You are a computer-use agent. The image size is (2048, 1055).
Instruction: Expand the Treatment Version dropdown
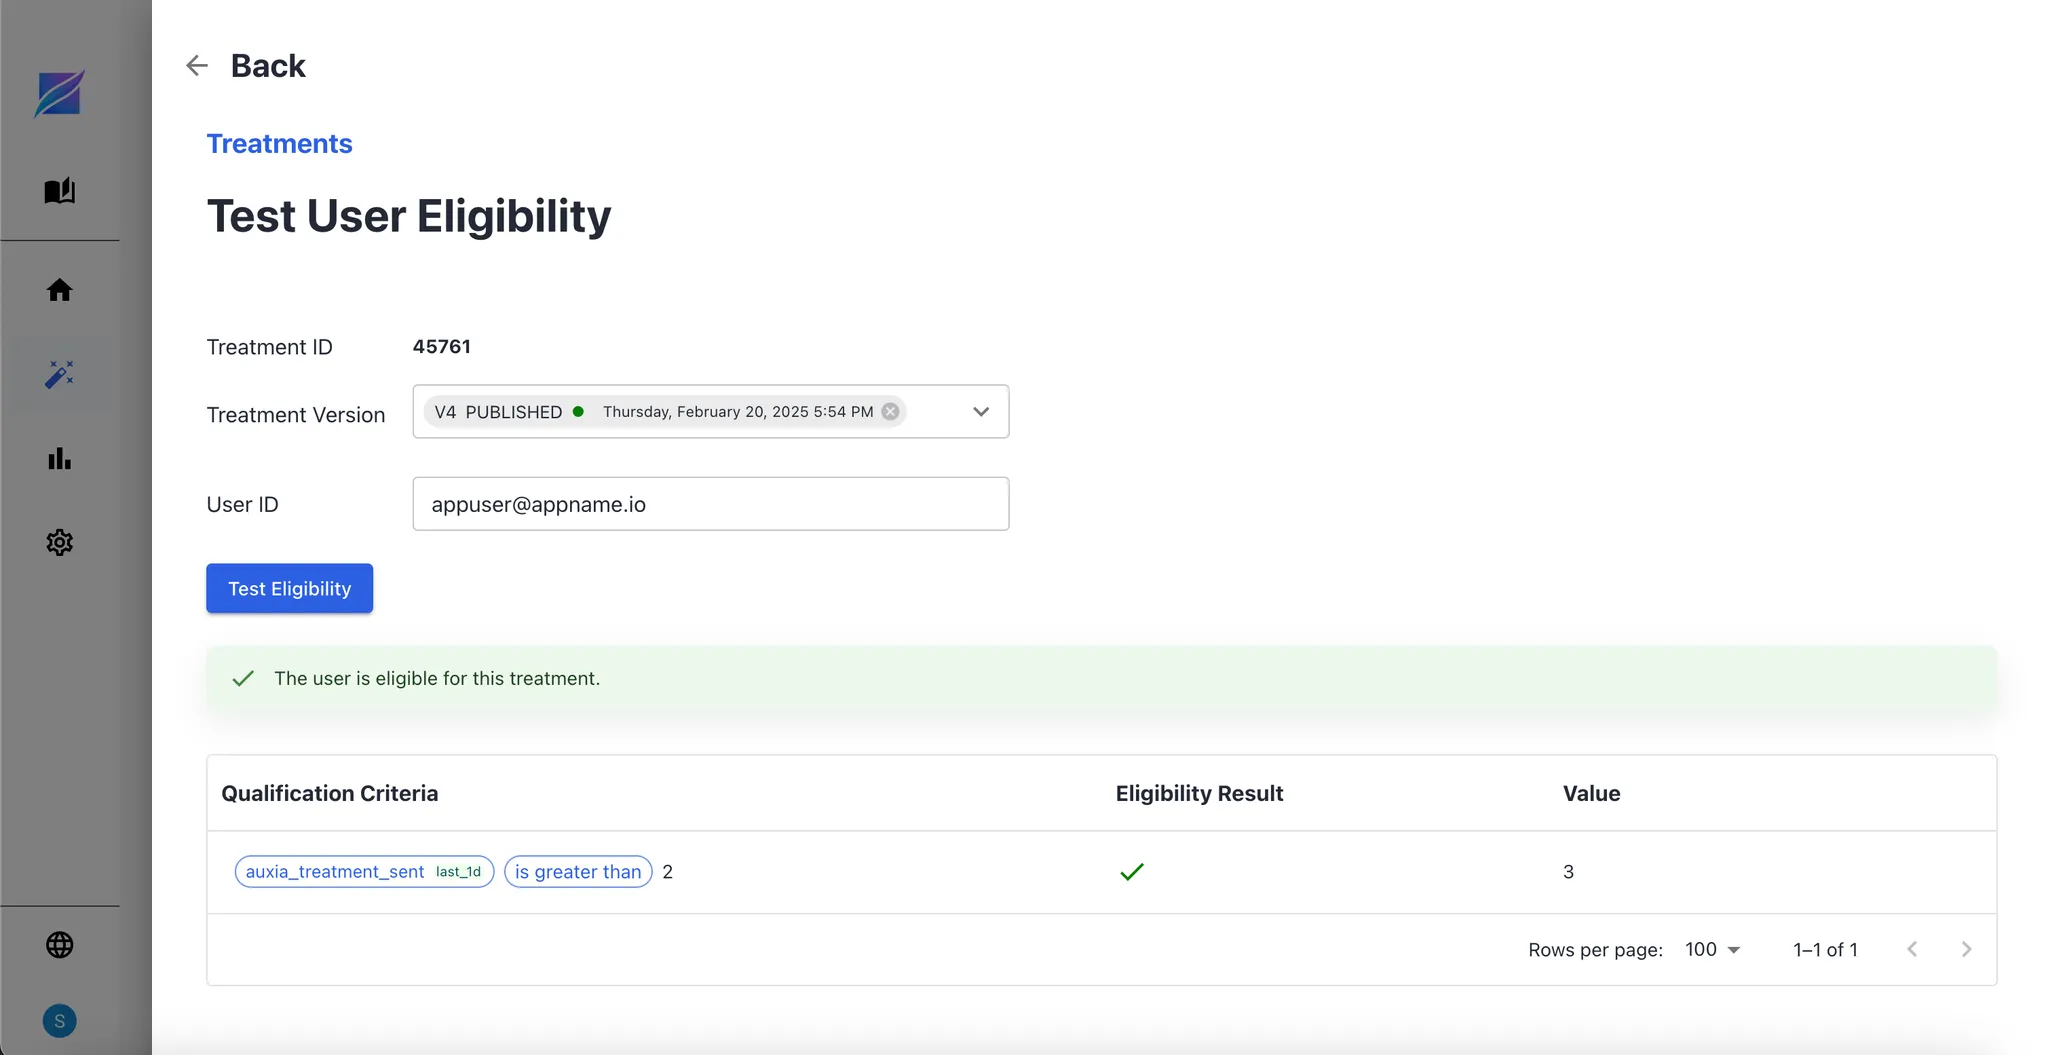(981, 412)
